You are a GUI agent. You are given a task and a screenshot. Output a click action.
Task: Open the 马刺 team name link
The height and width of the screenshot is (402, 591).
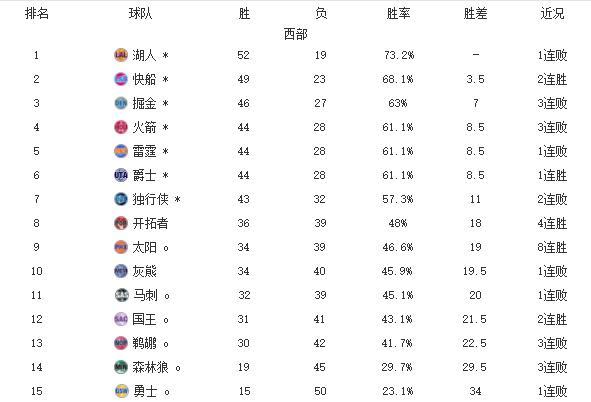coord(145,295)
